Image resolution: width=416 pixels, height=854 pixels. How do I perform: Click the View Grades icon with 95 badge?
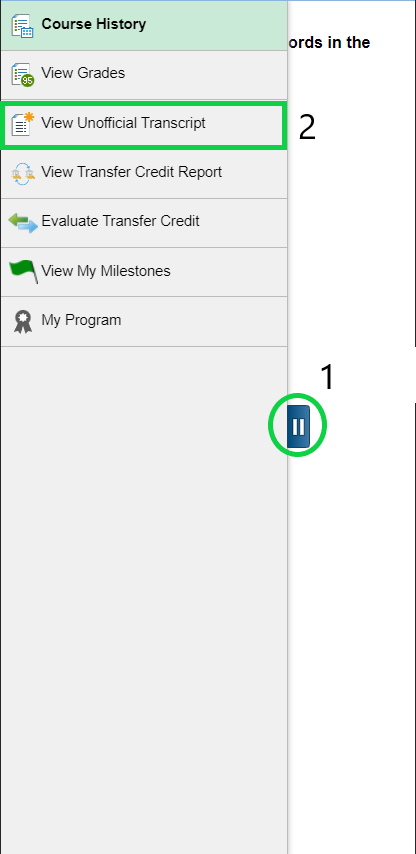click(22, 74)
